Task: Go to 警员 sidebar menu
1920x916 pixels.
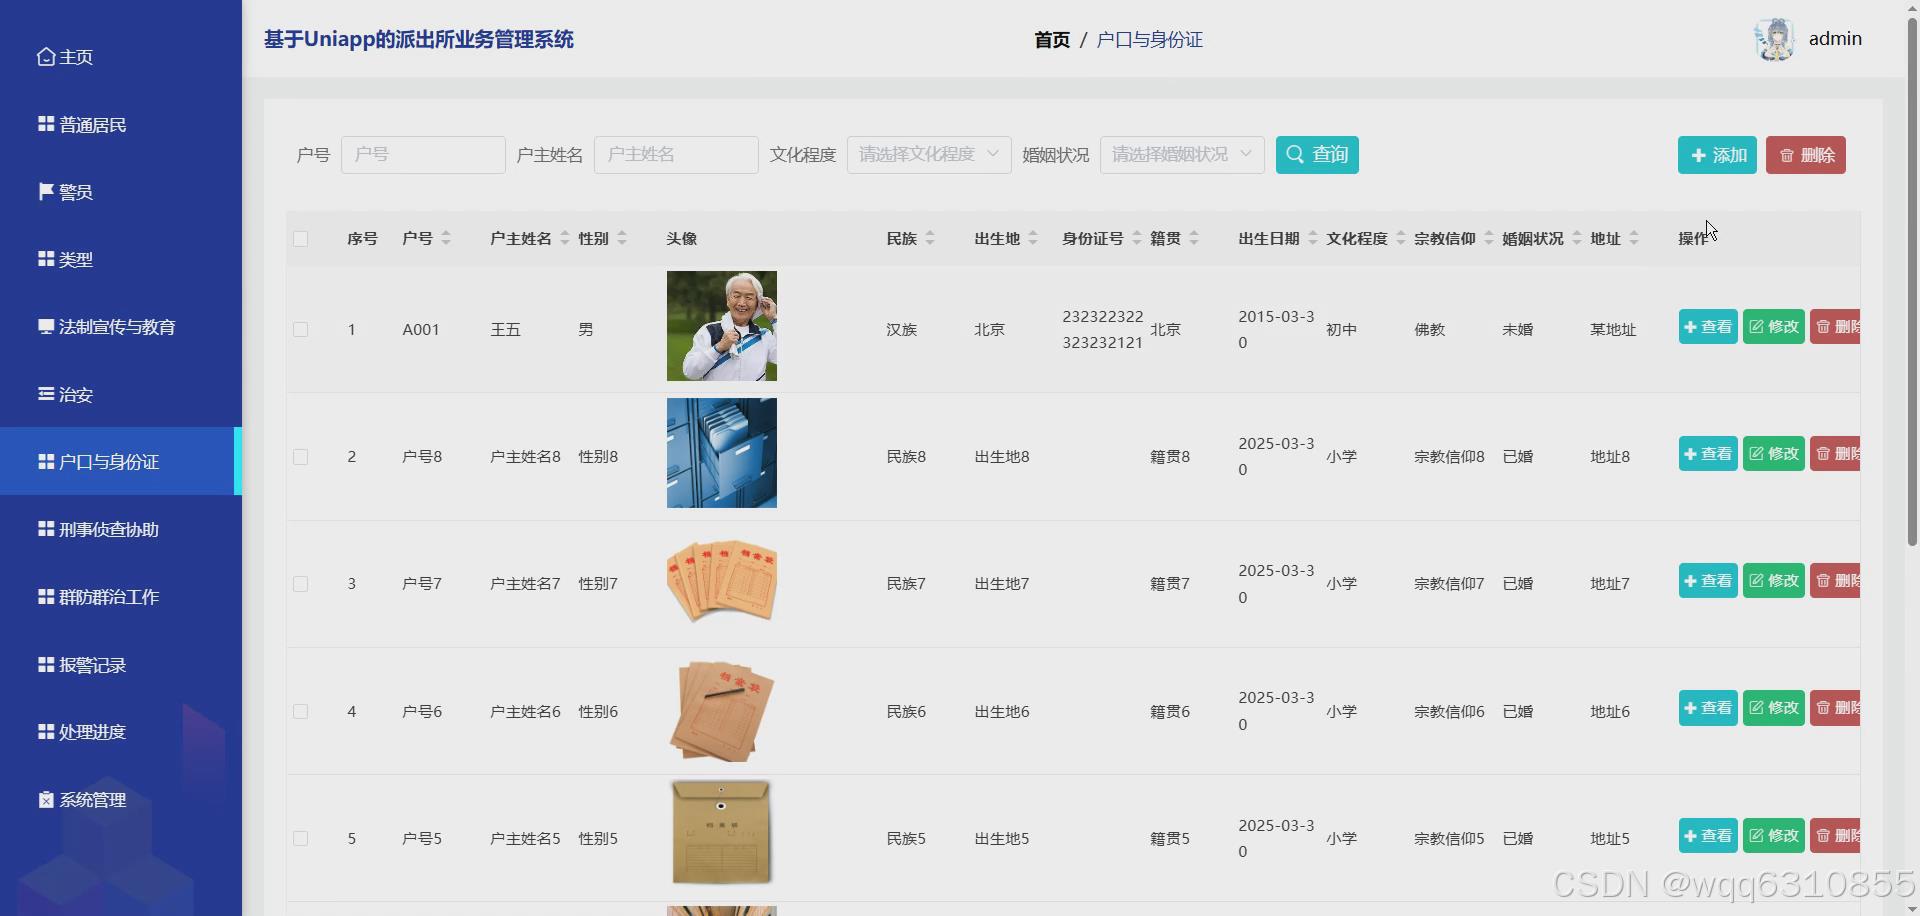Action: pos(120,192)
